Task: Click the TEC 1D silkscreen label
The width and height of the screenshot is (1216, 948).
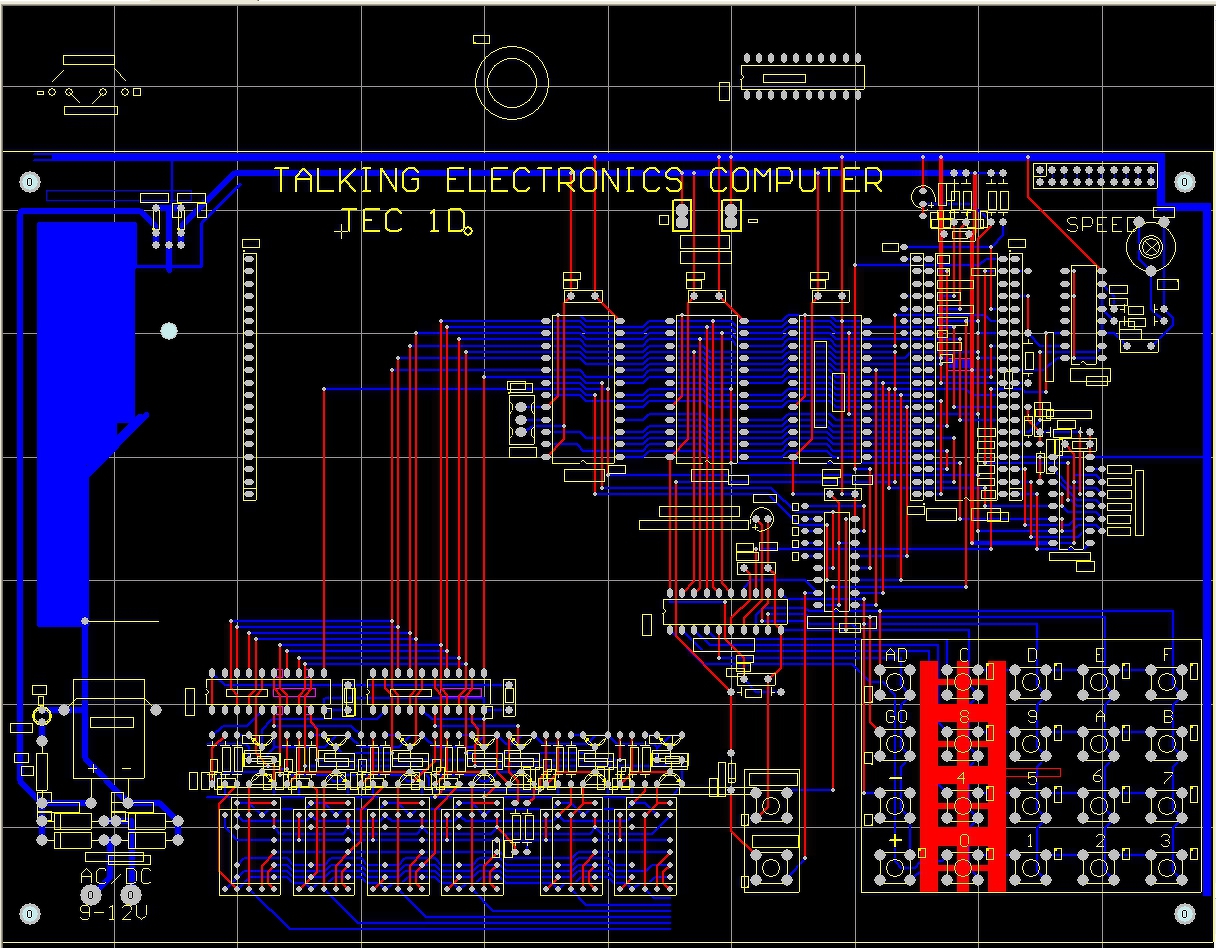Action: 403,221
